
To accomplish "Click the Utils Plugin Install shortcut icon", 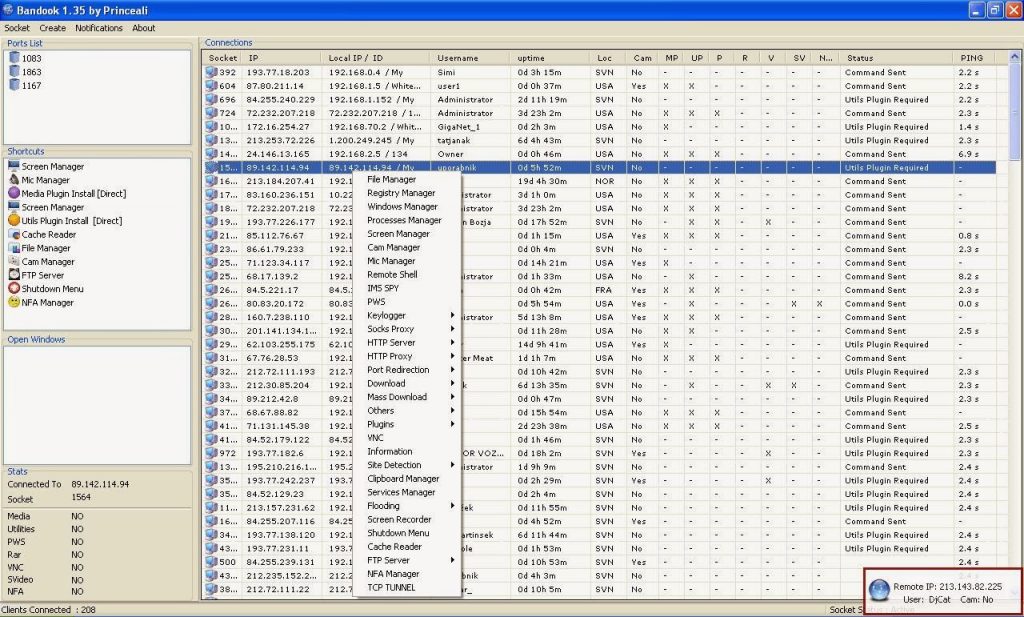I will (14, 220).
